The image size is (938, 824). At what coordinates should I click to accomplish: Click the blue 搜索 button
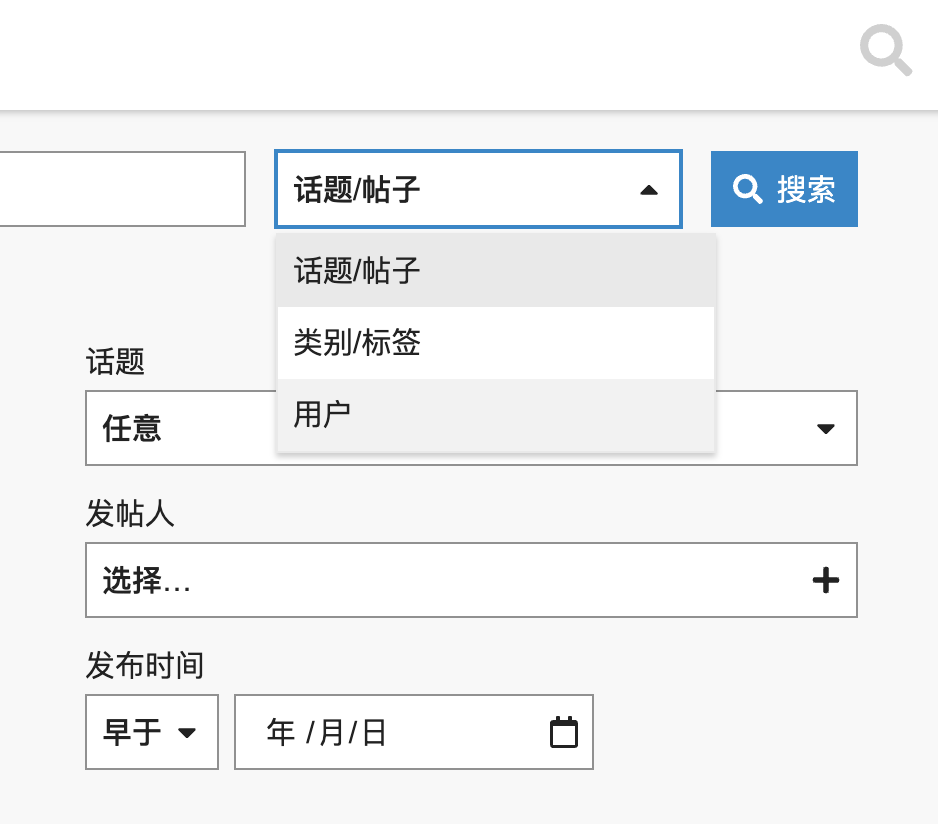point(784,189)
